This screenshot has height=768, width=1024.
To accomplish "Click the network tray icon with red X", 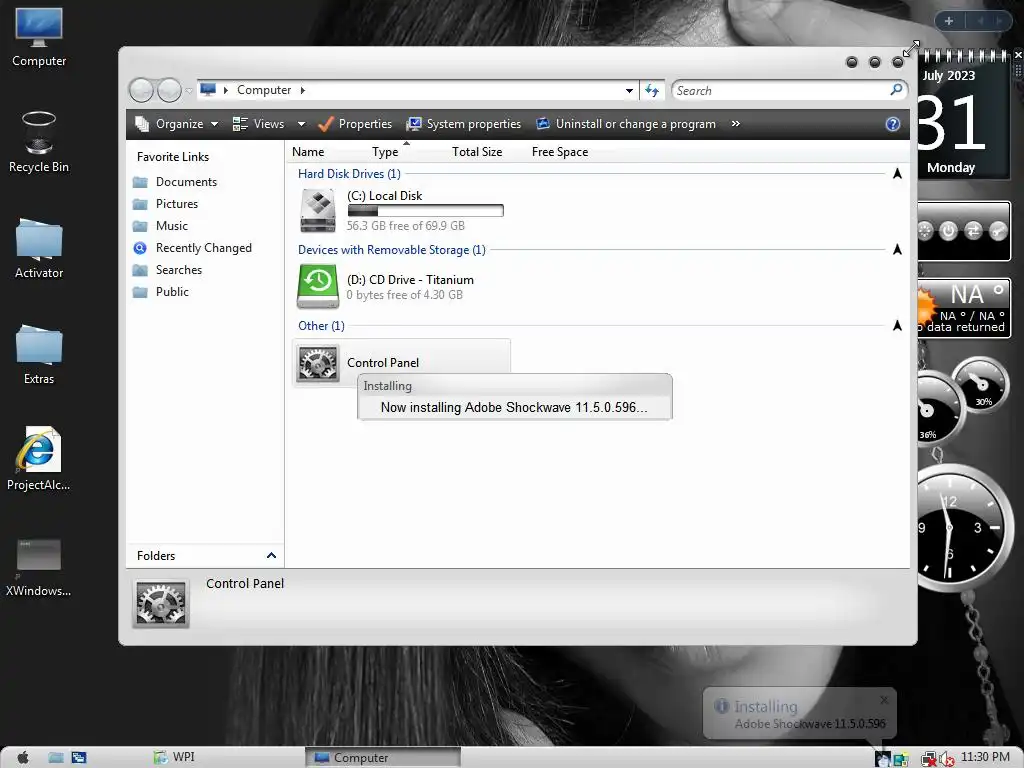I will click(929, 759).
